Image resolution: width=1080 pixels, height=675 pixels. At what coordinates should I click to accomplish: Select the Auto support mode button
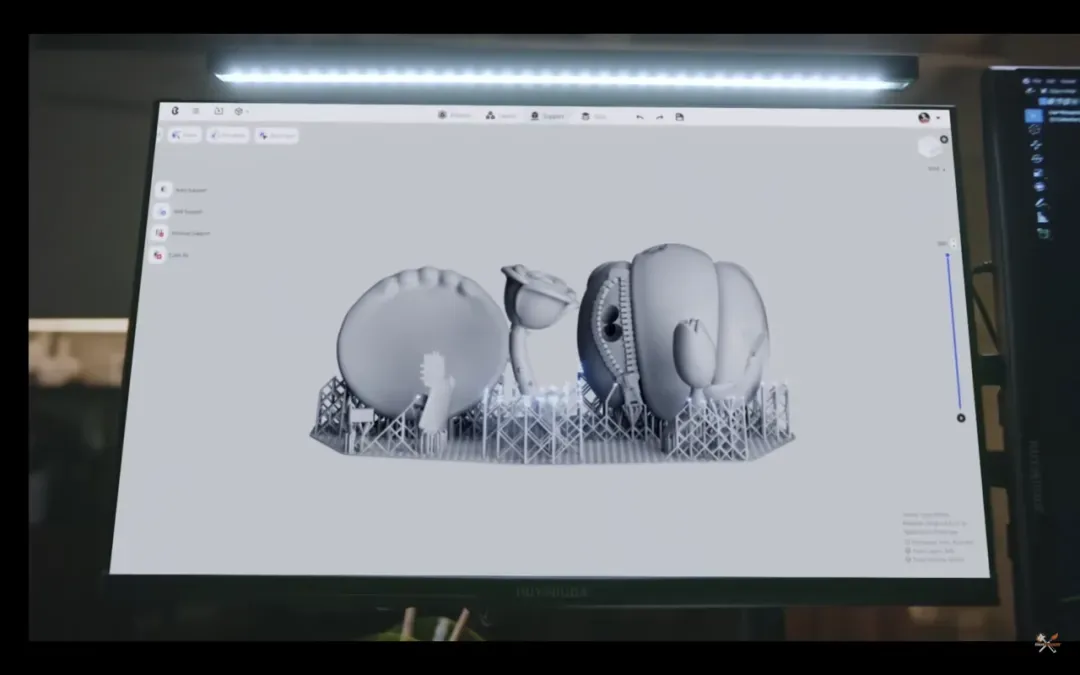tap(185, 134)
